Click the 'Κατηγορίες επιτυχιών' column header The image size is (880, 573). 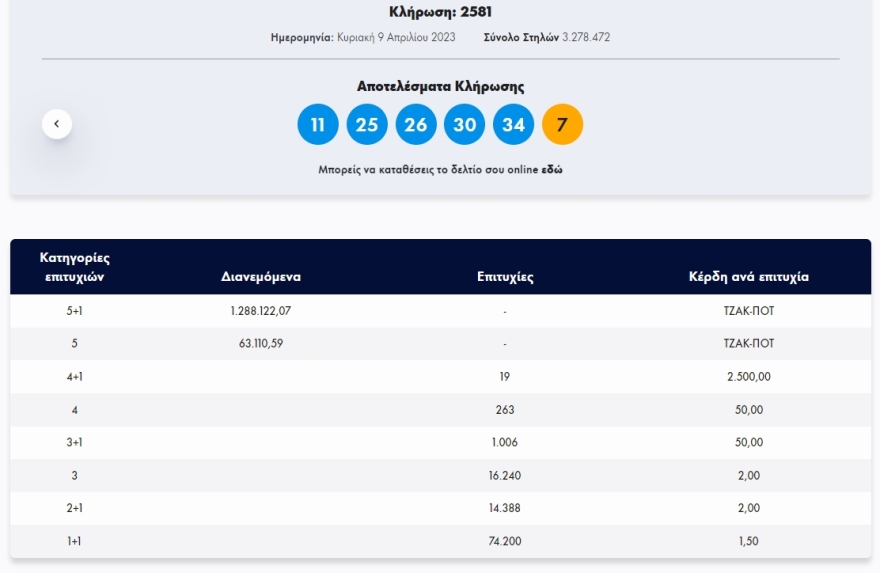(75, 267)
